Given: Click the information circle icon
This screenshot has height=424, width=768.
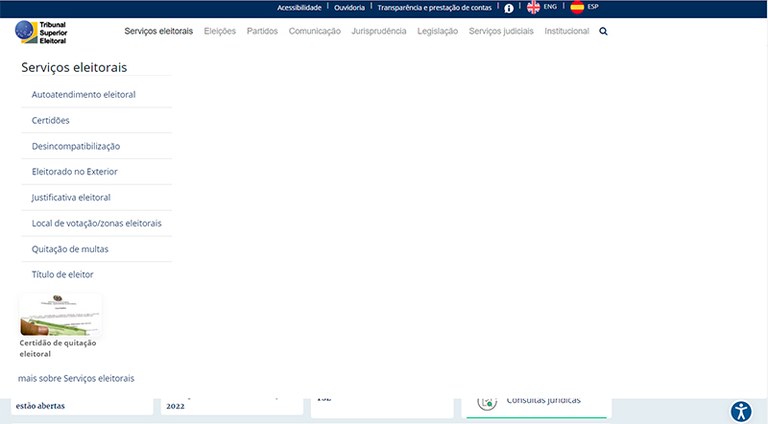Looking at the screenshot, I should (x=509, y=8).
